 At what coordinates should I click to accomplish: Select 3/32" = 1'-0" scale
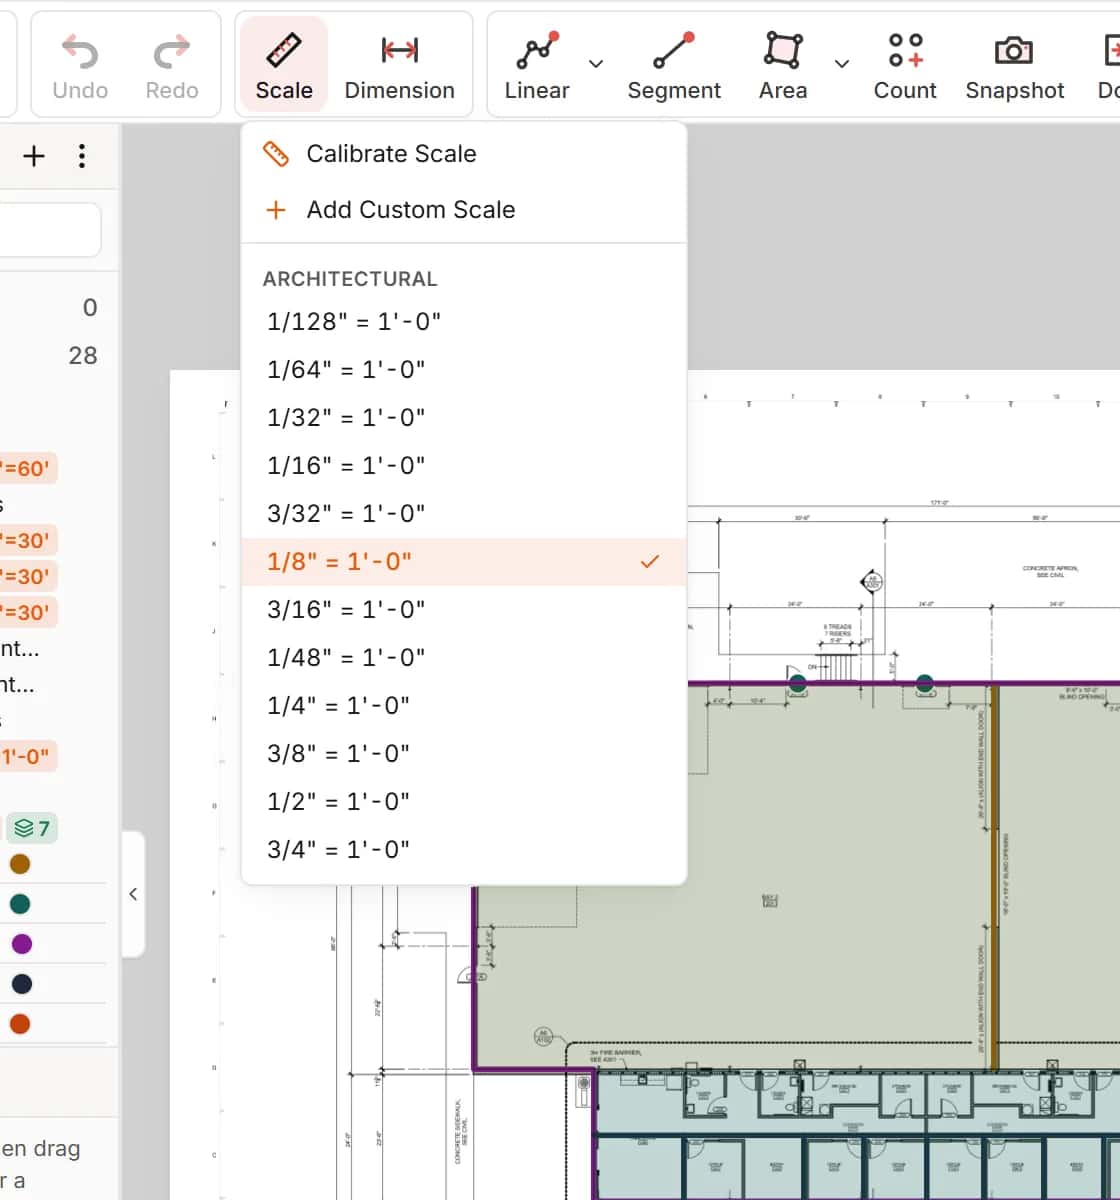pyautogui.click(x=464, y=514)
